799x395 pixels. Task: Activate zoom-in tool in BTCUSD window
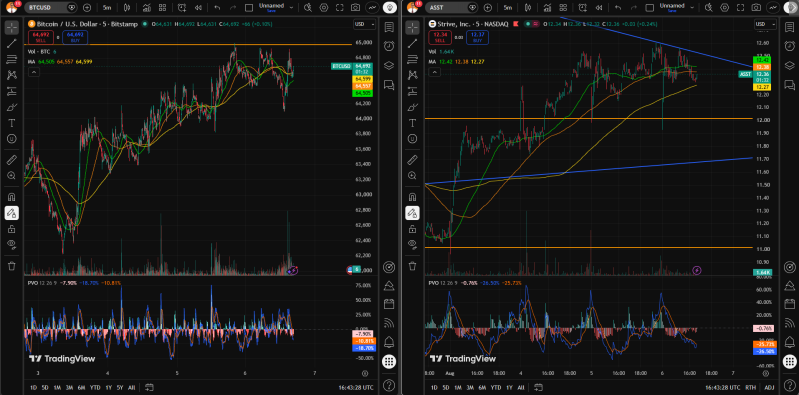click(11, 176)
